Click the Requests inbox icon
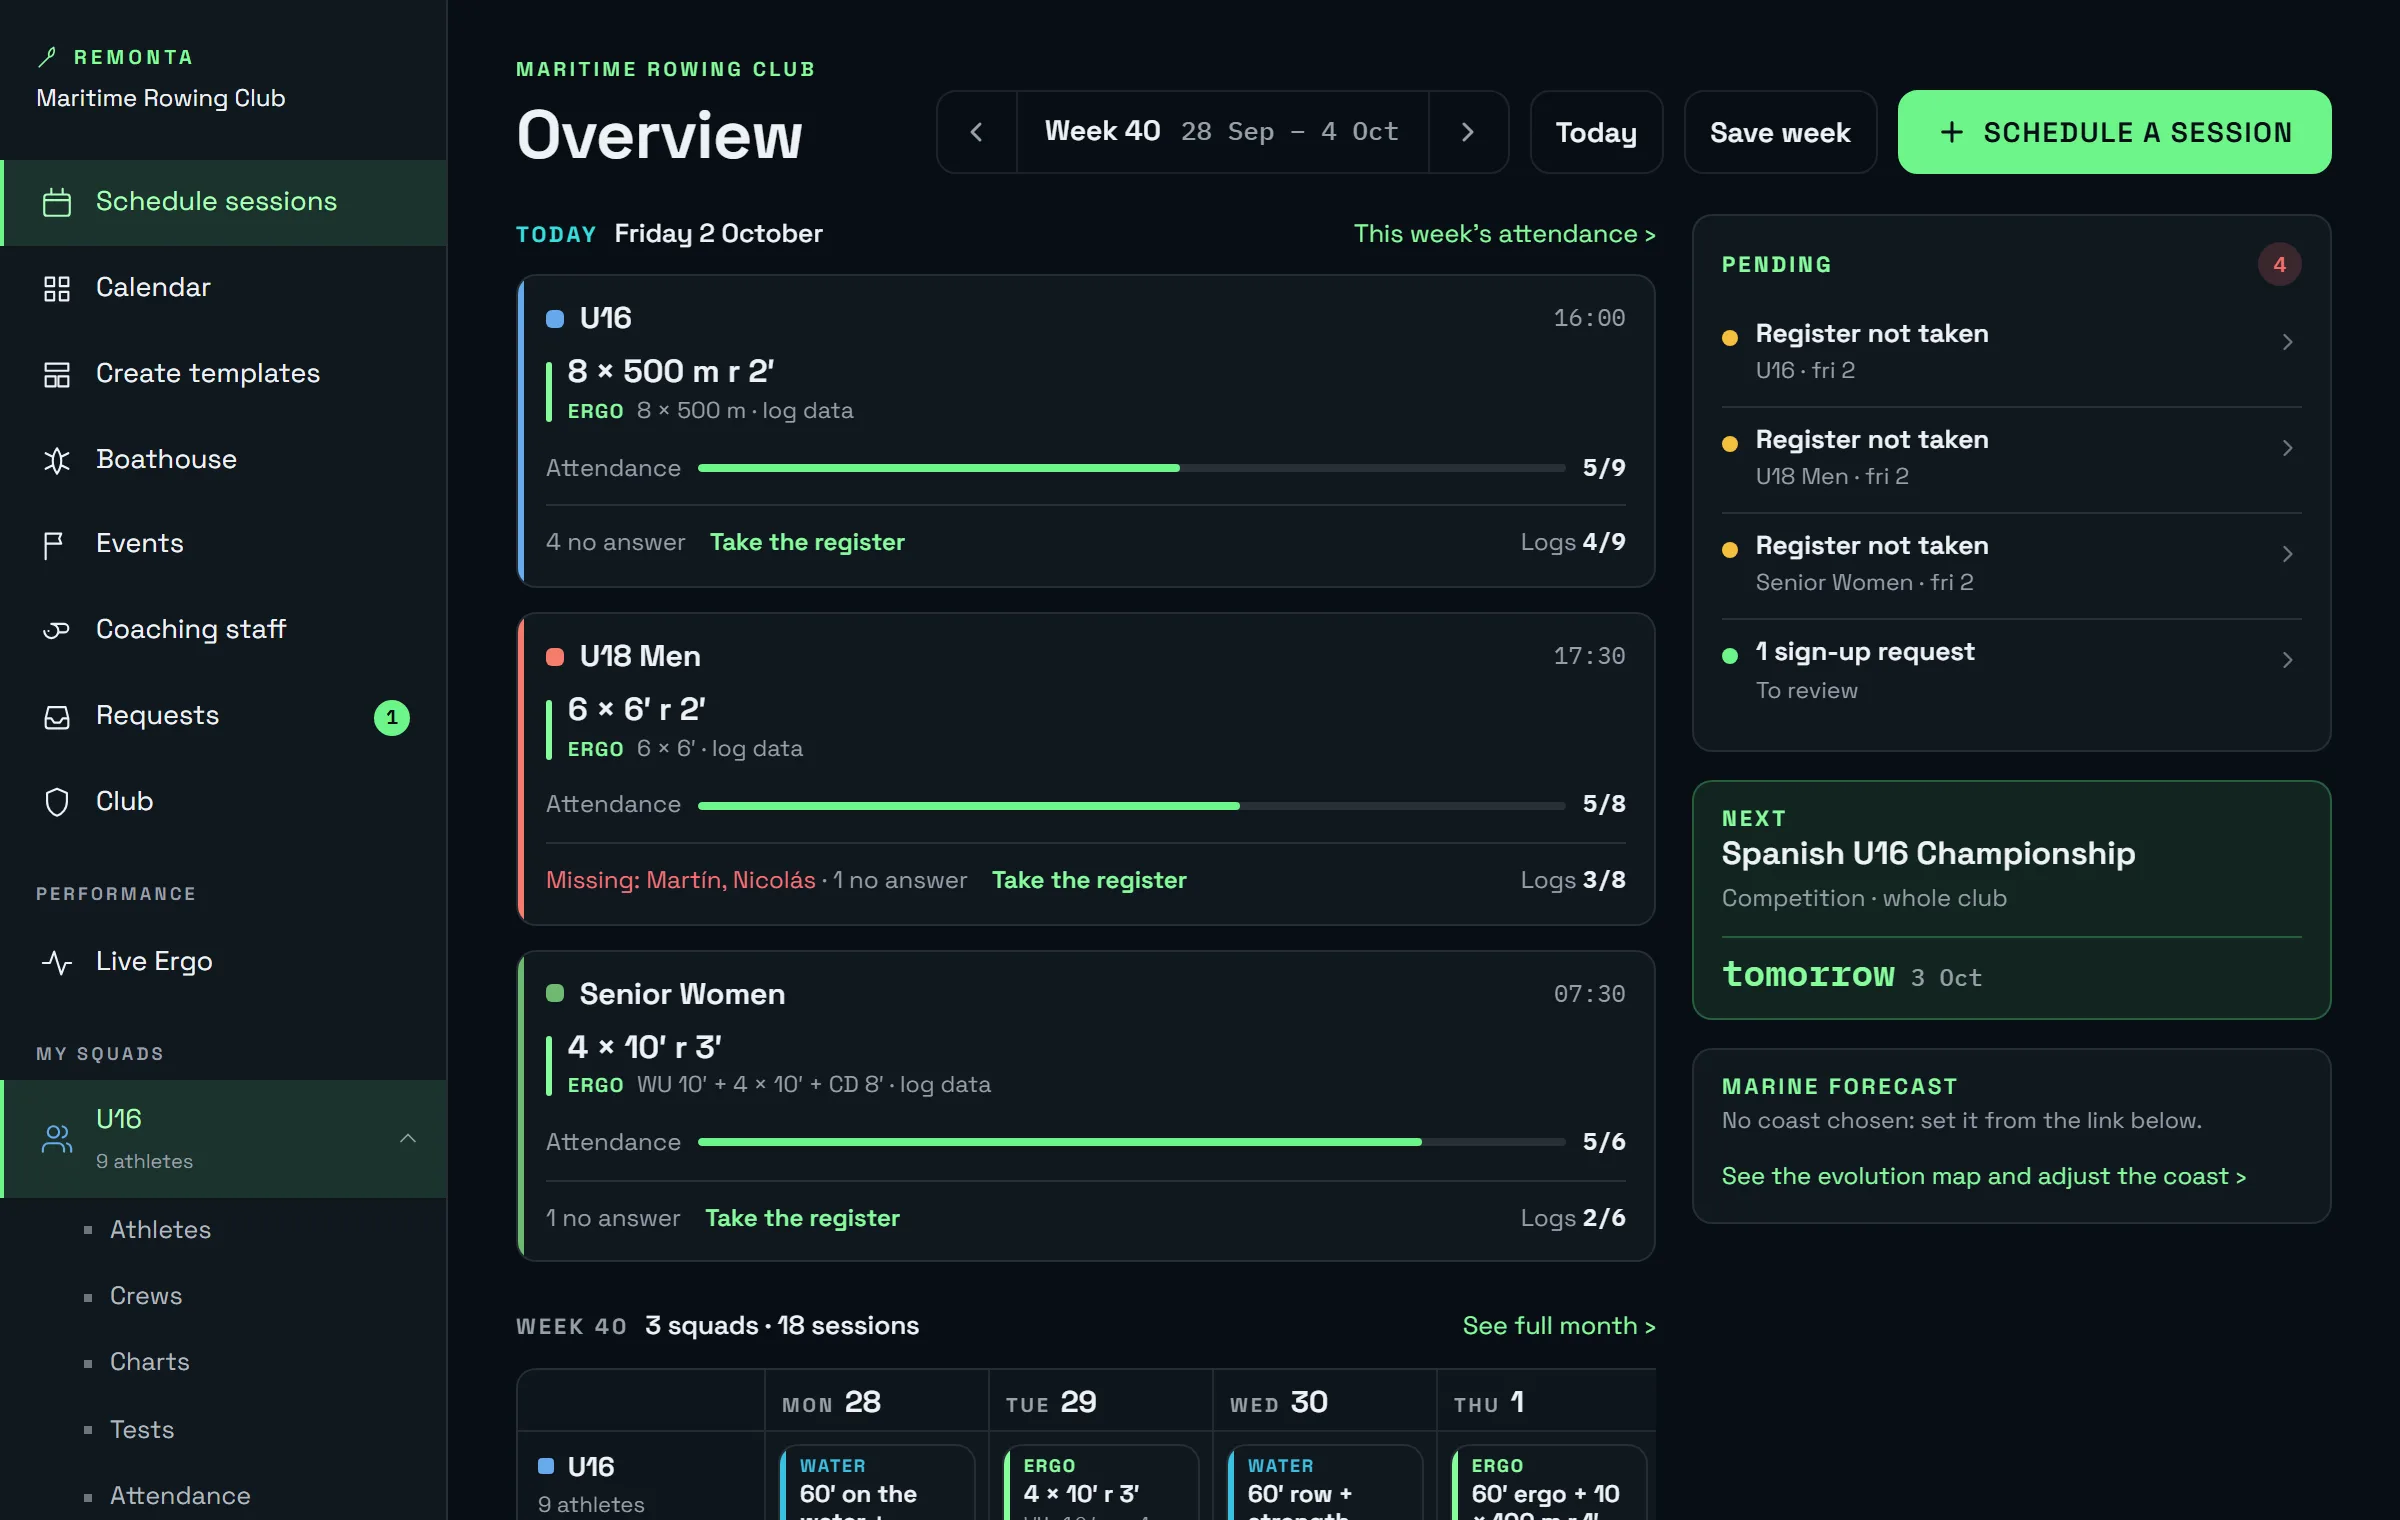 57,717
